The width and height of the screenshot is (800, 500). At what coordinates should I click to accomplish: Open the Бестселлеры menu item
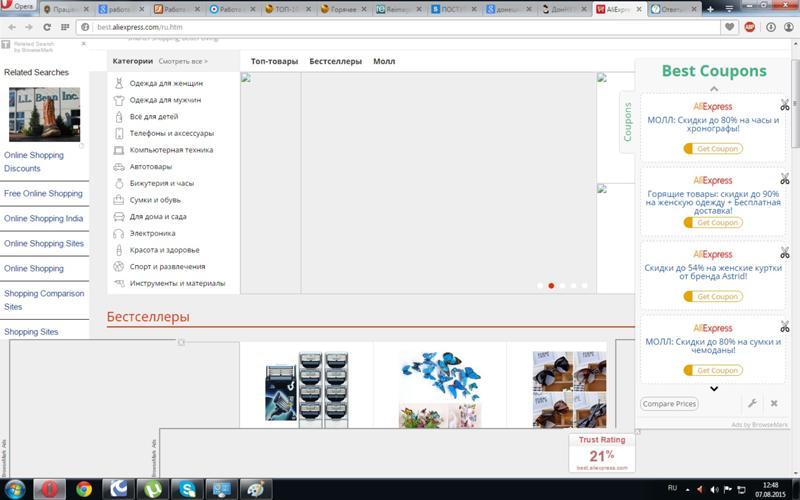(336, 61)
